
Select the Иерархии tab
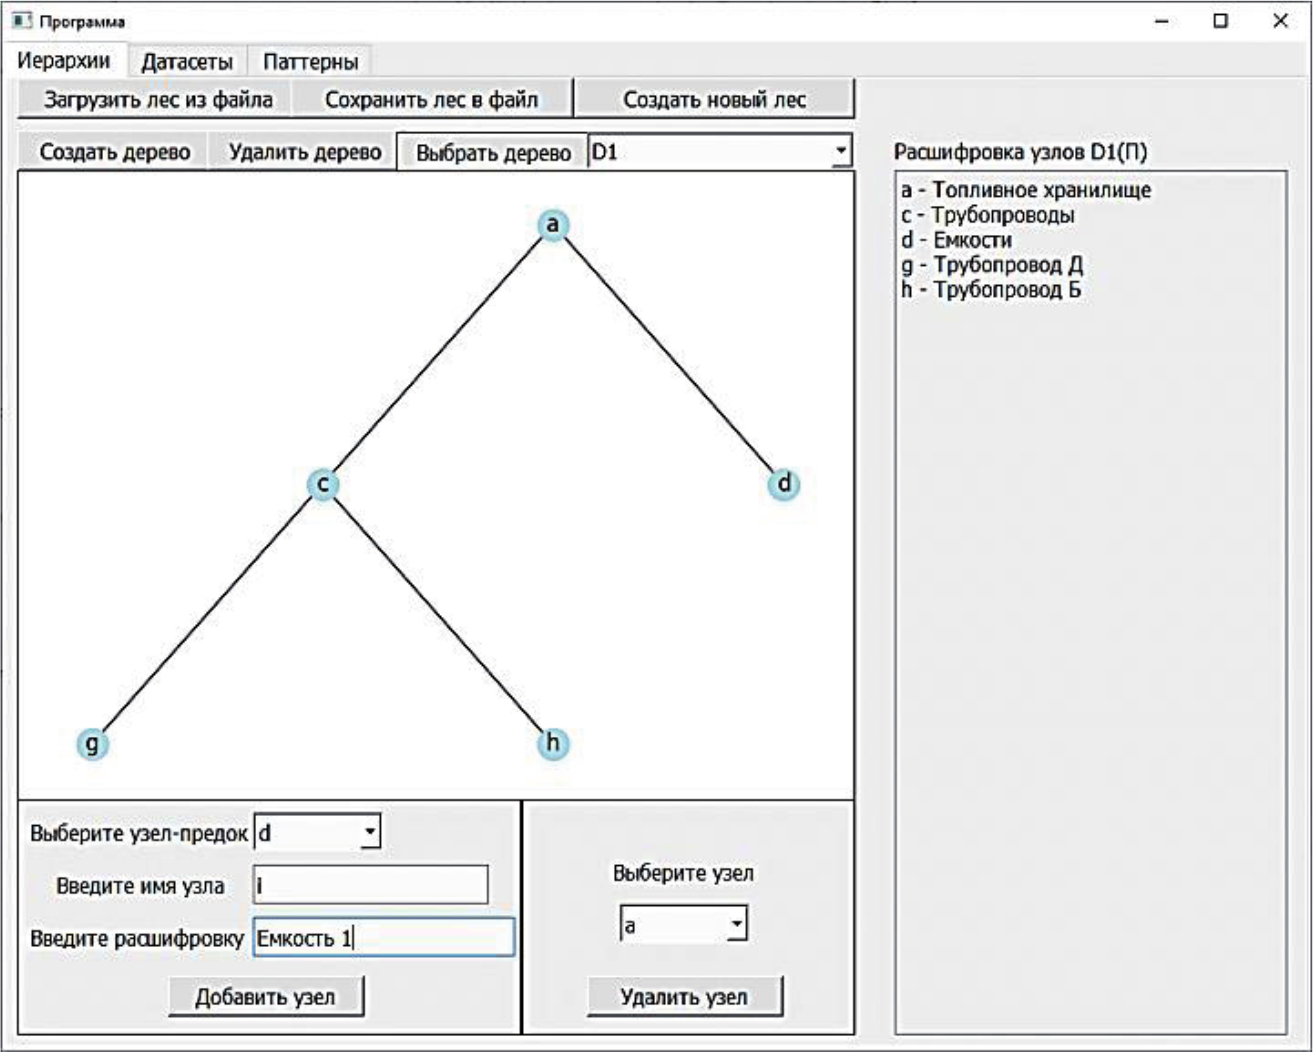64,61
